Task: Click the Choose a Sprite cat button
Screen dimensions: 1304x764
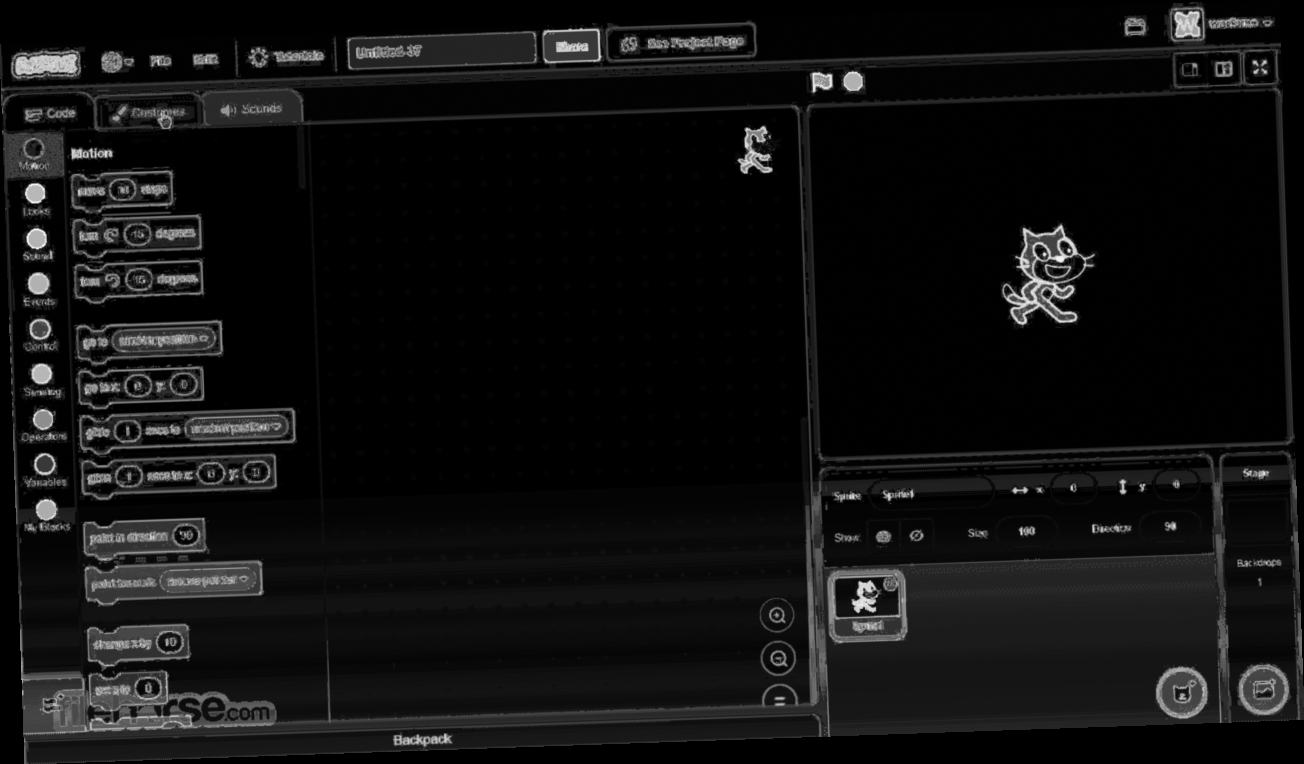Action: click(1182, 692)
